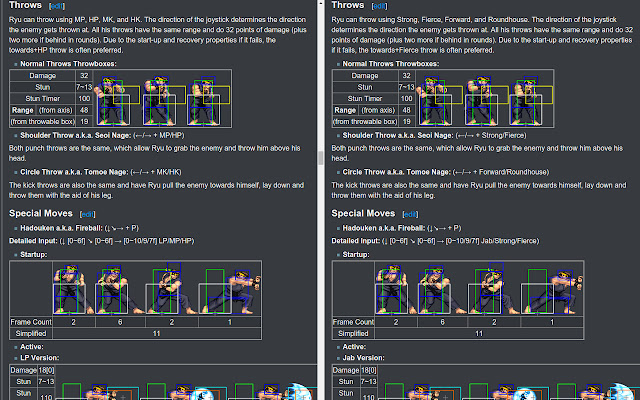Click 'Circle Throw a.k.a. Tomoe Nage' in right pane

click(x=397, y=172)
